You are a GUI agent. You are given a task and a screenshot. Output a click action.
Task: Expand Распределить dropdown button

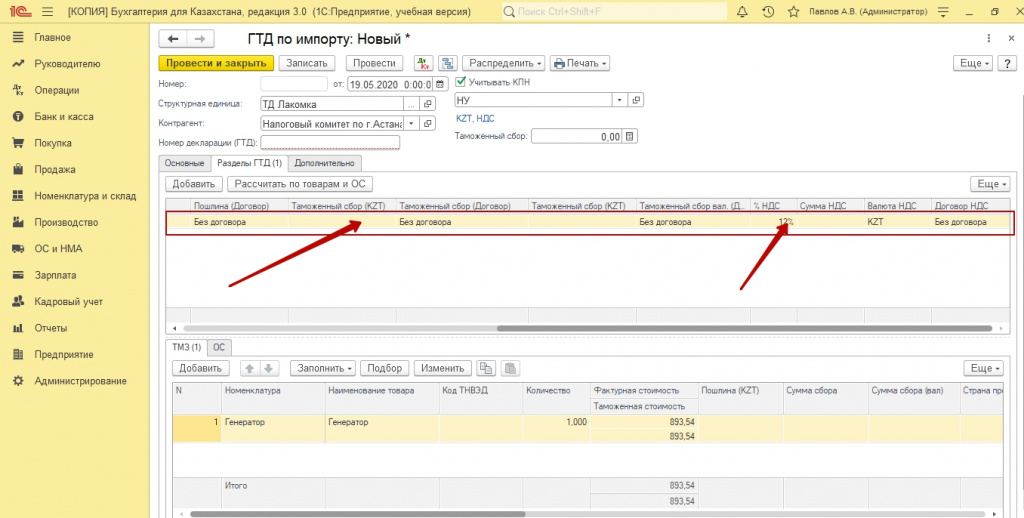pos(504,63)
